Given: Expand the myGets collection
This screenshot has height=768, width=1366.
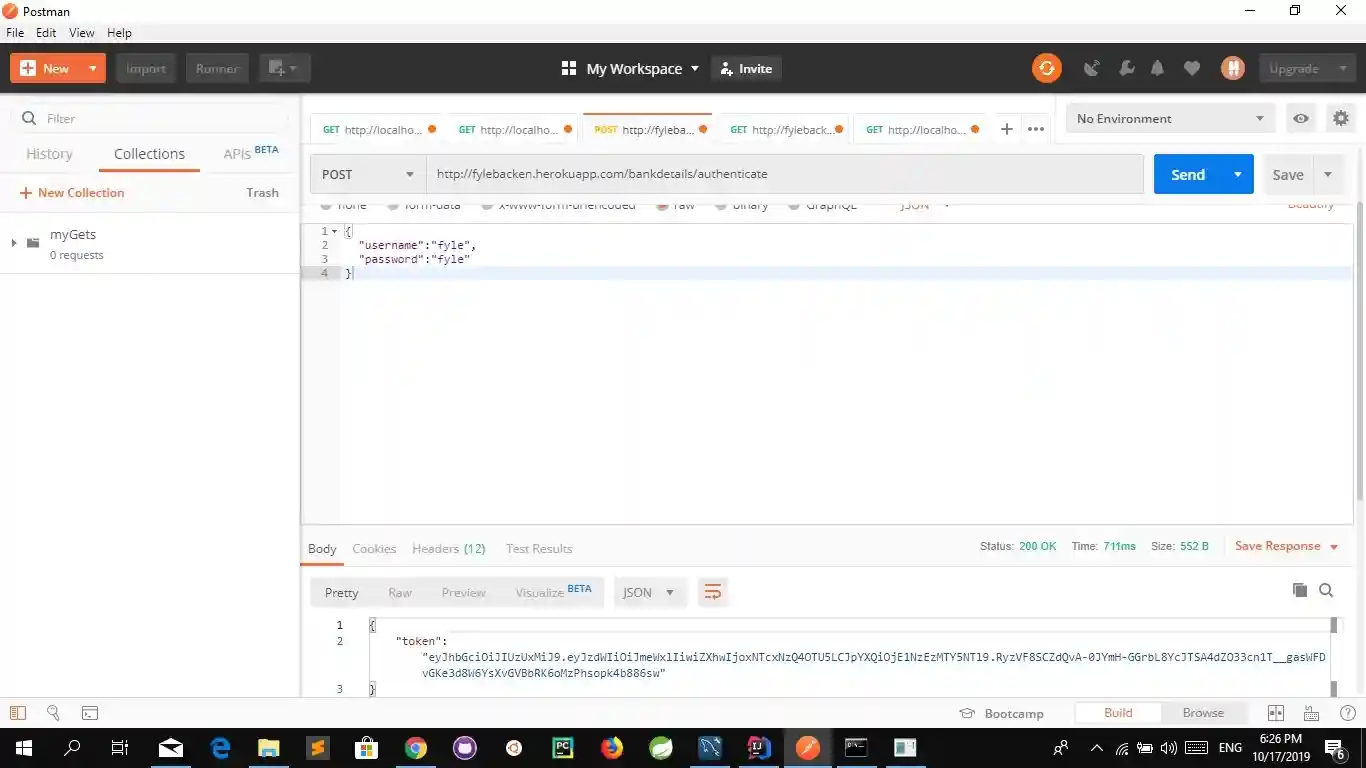Looking at the screenshot, I should [x=14, y=242].
